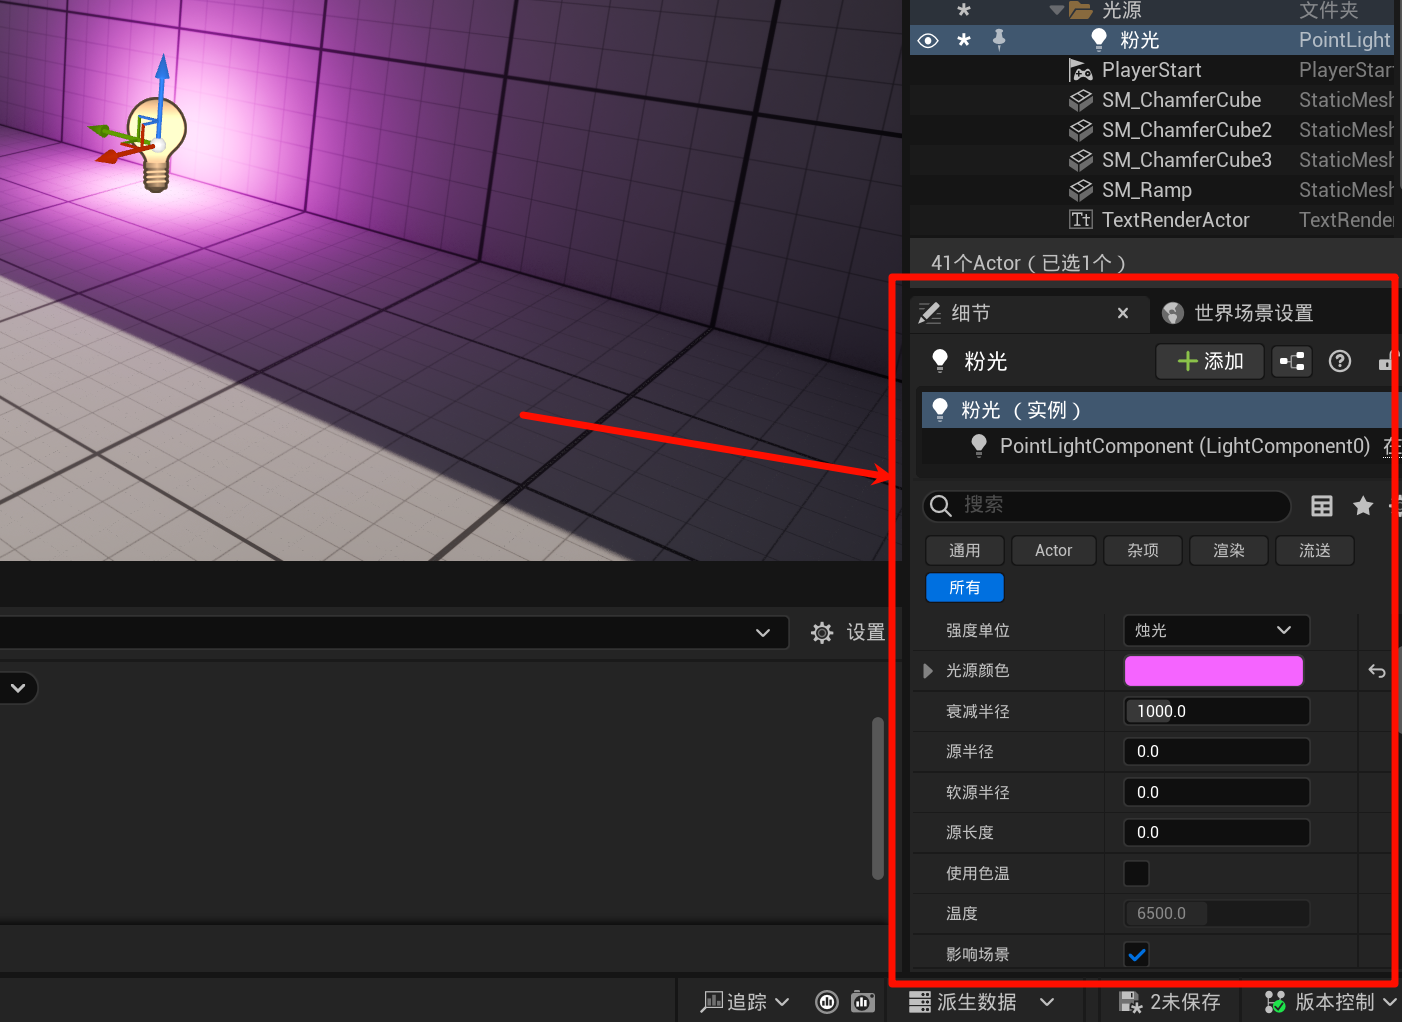Open the help question mark icon
The image size is (1402, 1022).
point(1340,361)
